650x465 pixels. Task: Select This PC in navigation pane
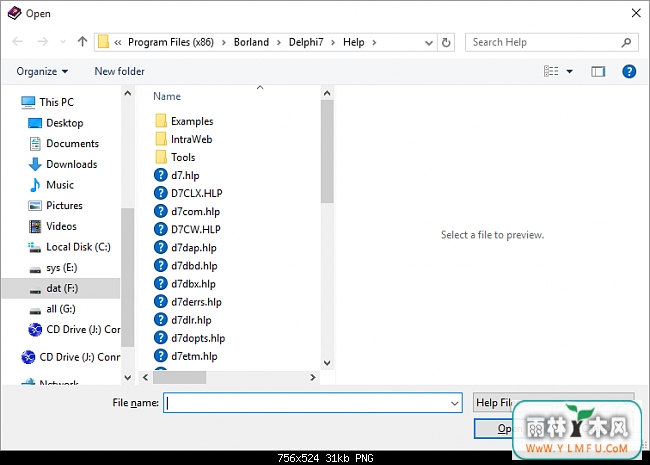[x=56, y=102]
